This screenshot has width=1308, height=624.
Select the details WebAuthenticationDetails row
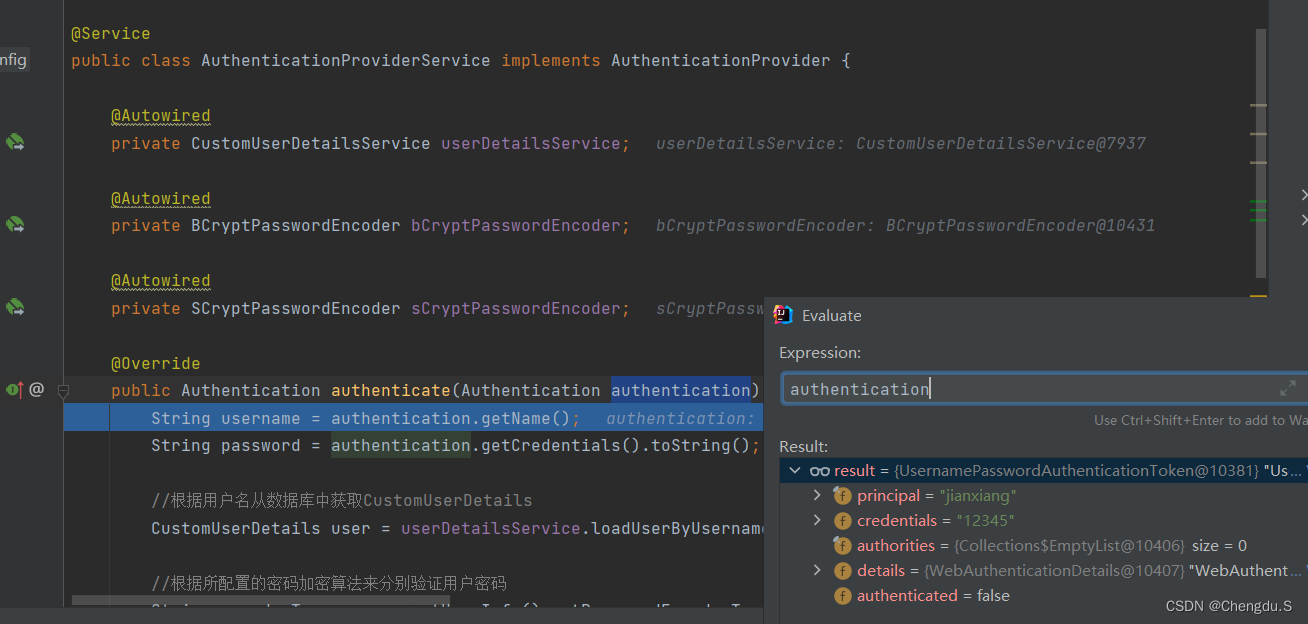tap(1043, 571)
